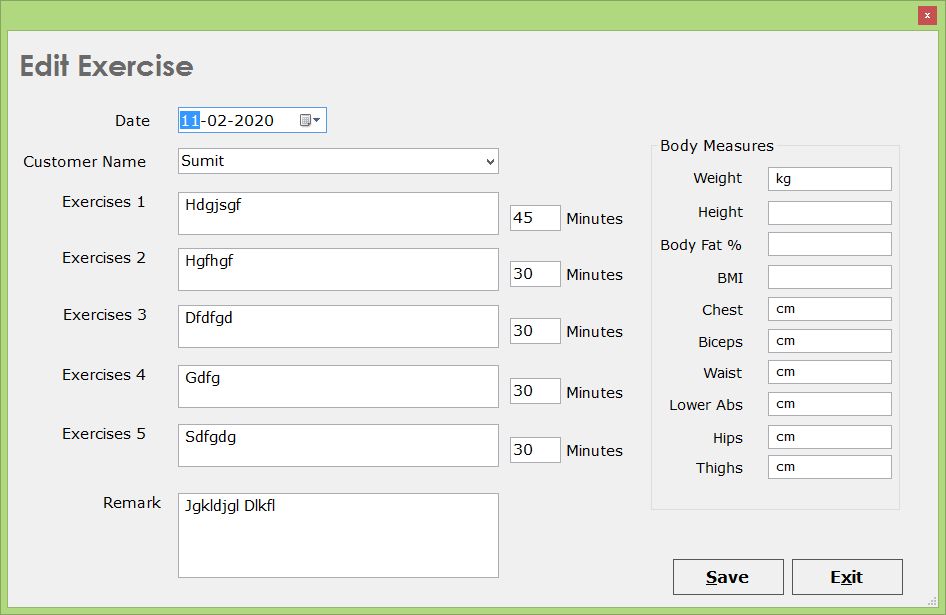Click the Exercises 2 text box with Hgfhgf
946x615 pixels.
[x=338, y=269]
